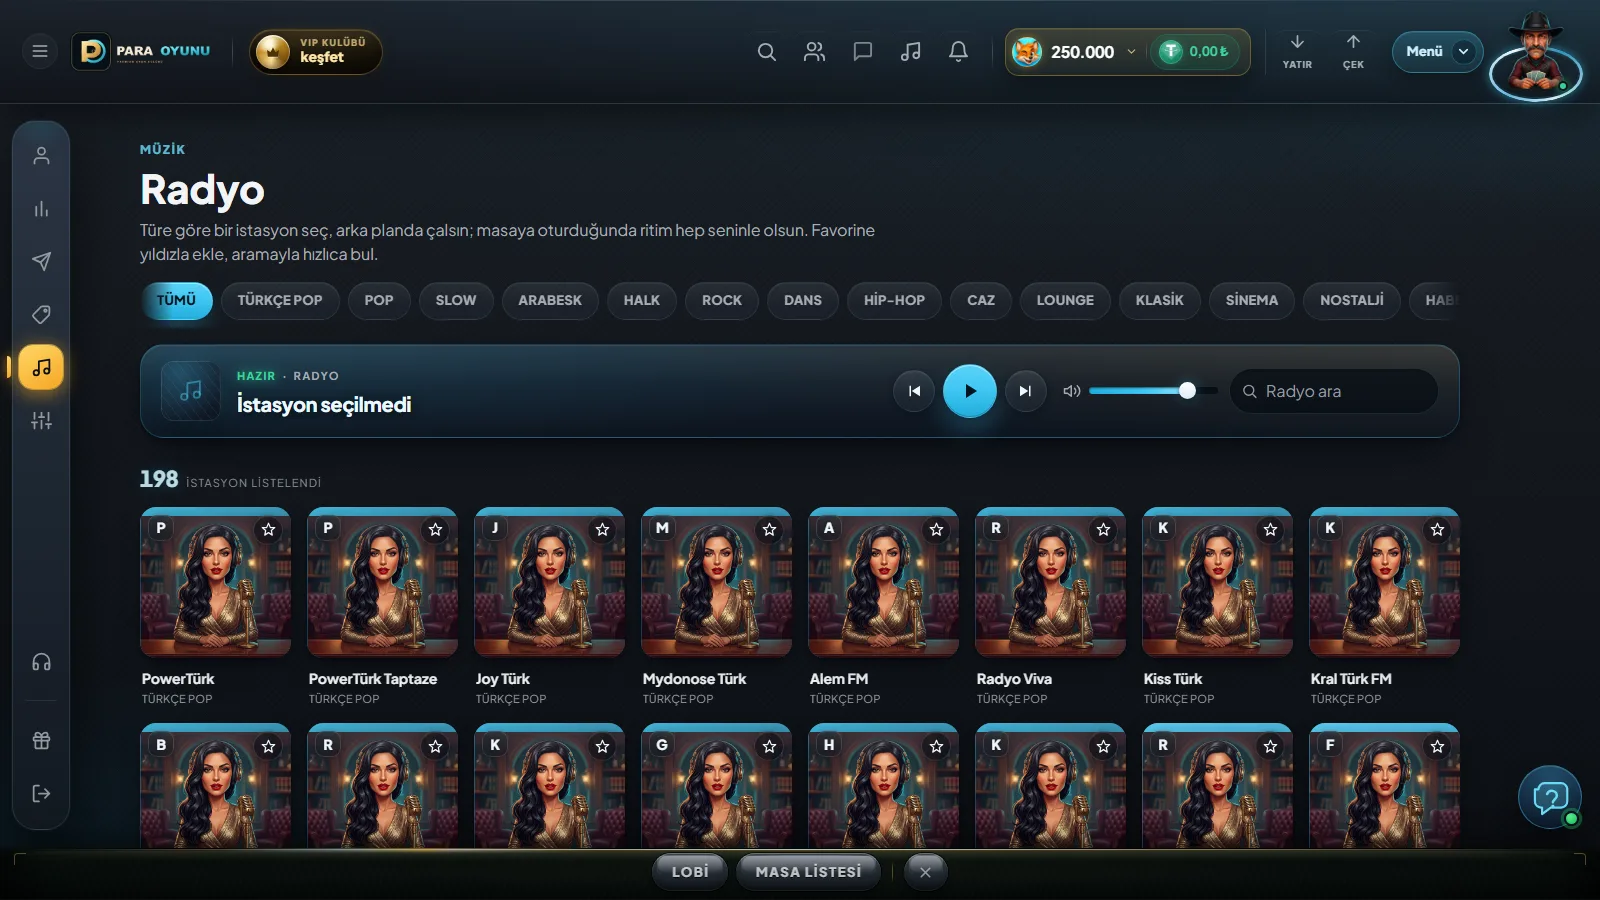This screenshot has height=900, width=1600.
Task: Select the SİNEMA genre tab
Action: (x=1252, y=300)
